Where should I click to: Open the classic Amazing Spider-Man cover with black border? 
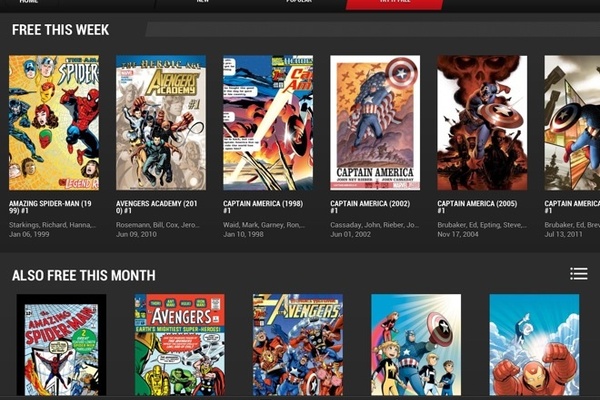(61, 344)
